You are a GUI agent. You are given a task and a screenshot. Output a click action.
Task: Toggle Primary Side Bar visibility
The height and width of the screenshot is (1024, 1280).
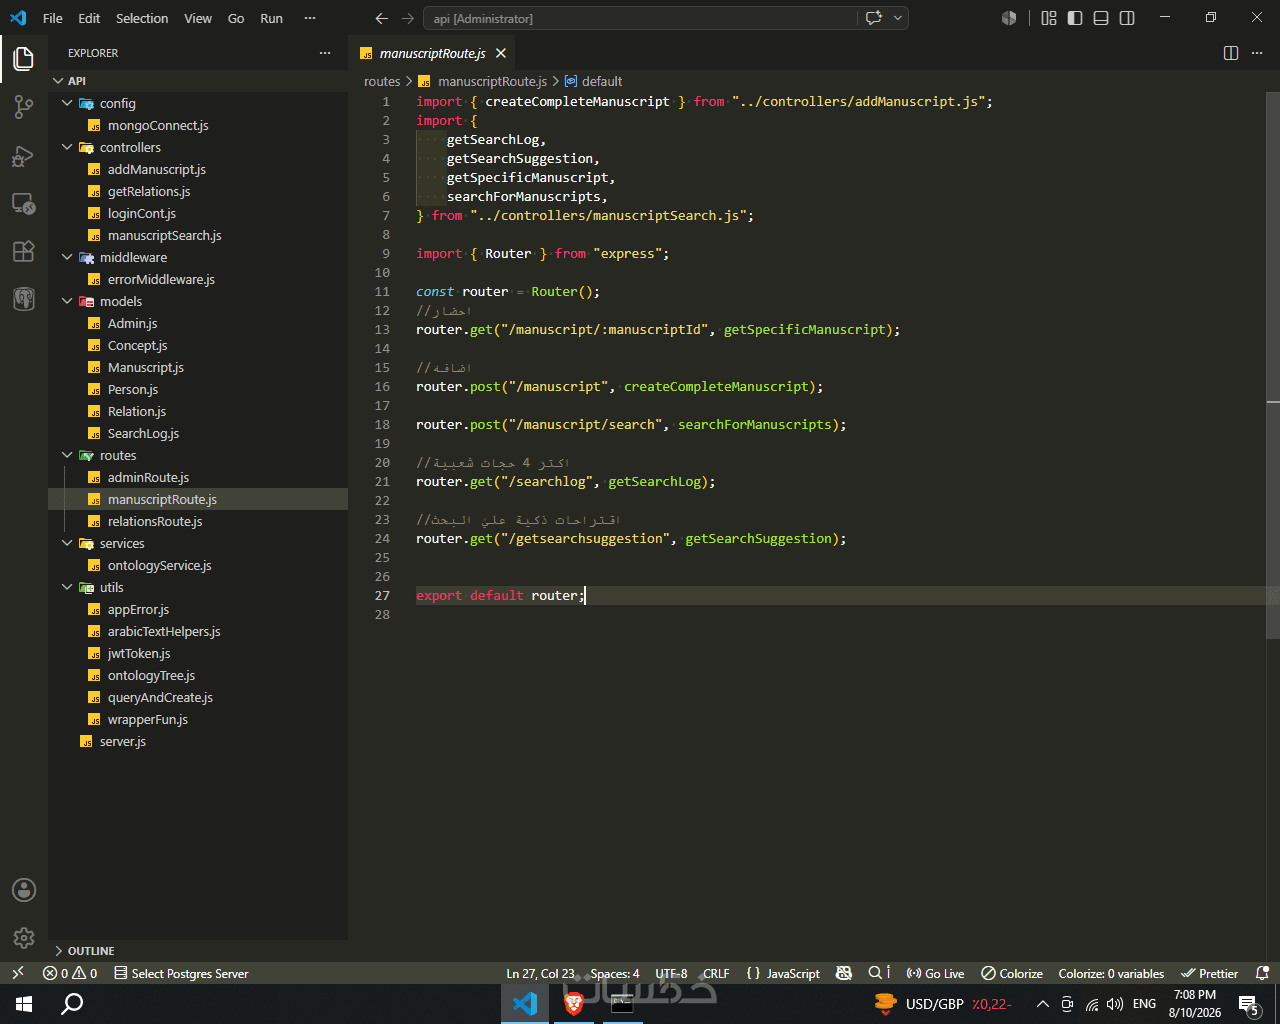pyautogui.click(x=1075, y=18)
